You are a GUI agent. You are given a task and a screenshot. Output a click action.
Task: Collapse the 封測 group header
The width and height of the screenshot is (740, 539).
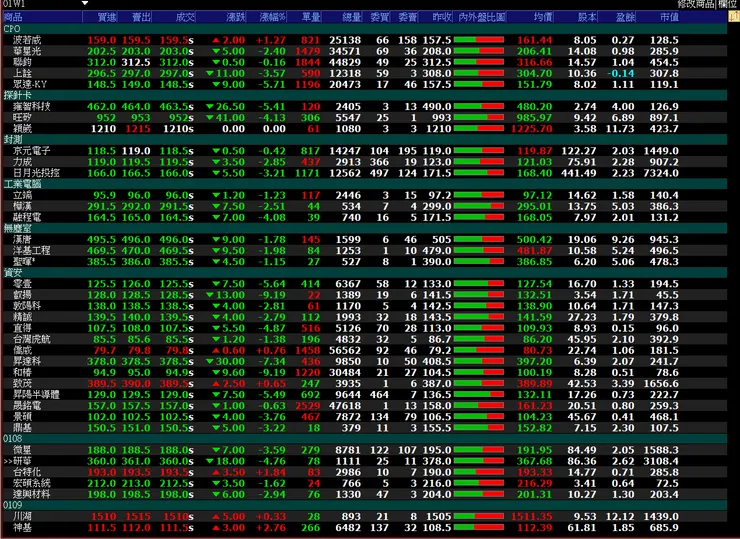[364, 140]
